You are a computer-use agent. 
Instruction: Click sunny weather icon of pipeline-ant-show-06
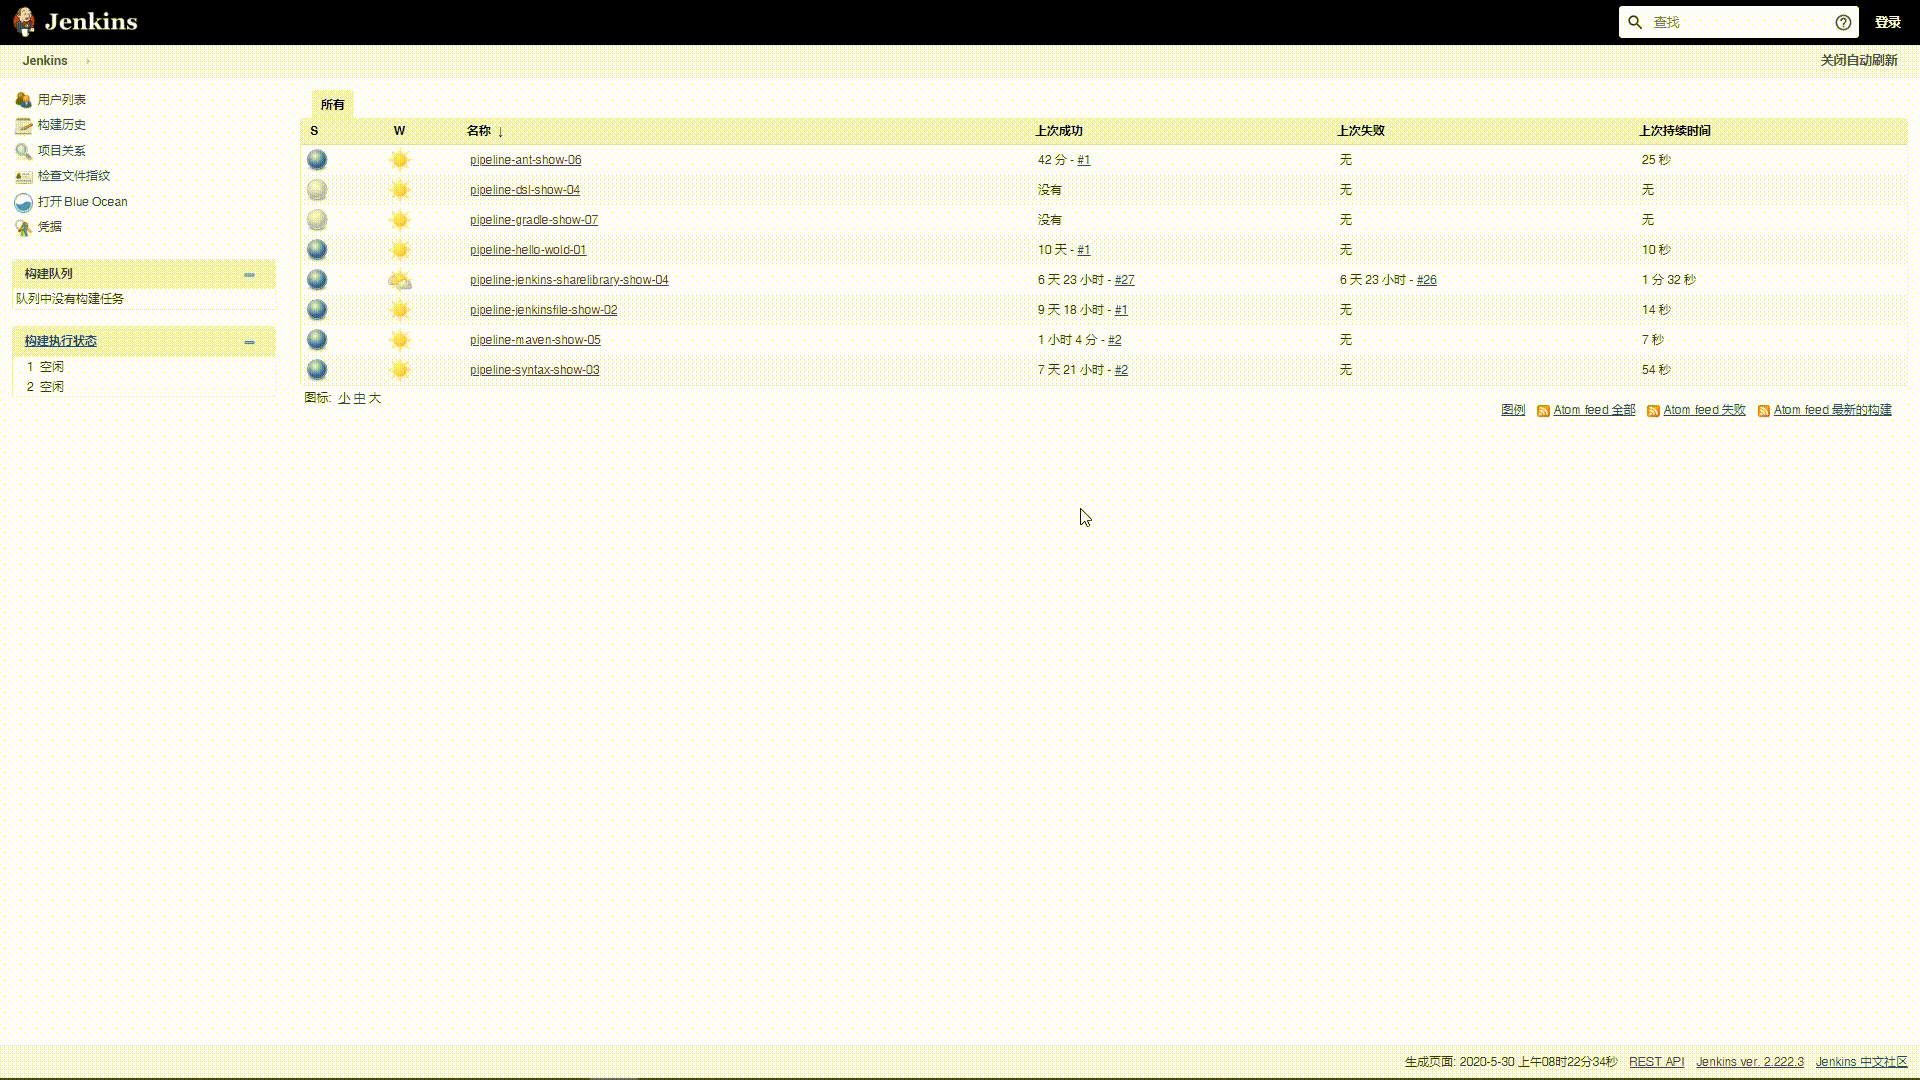point(400,160)
